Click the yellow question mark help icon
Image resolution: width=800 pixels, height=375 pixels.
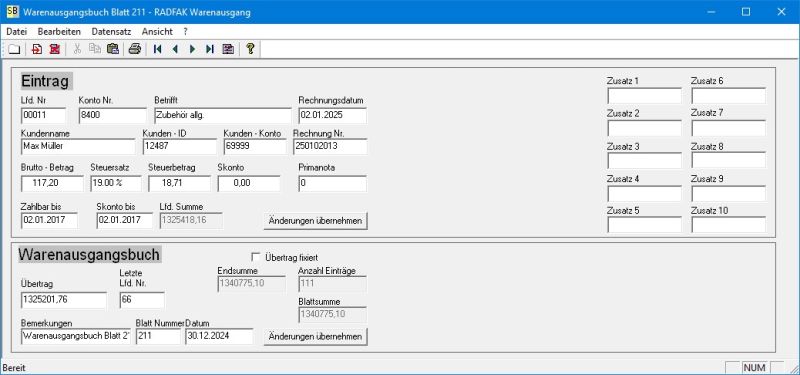point(250,49)
